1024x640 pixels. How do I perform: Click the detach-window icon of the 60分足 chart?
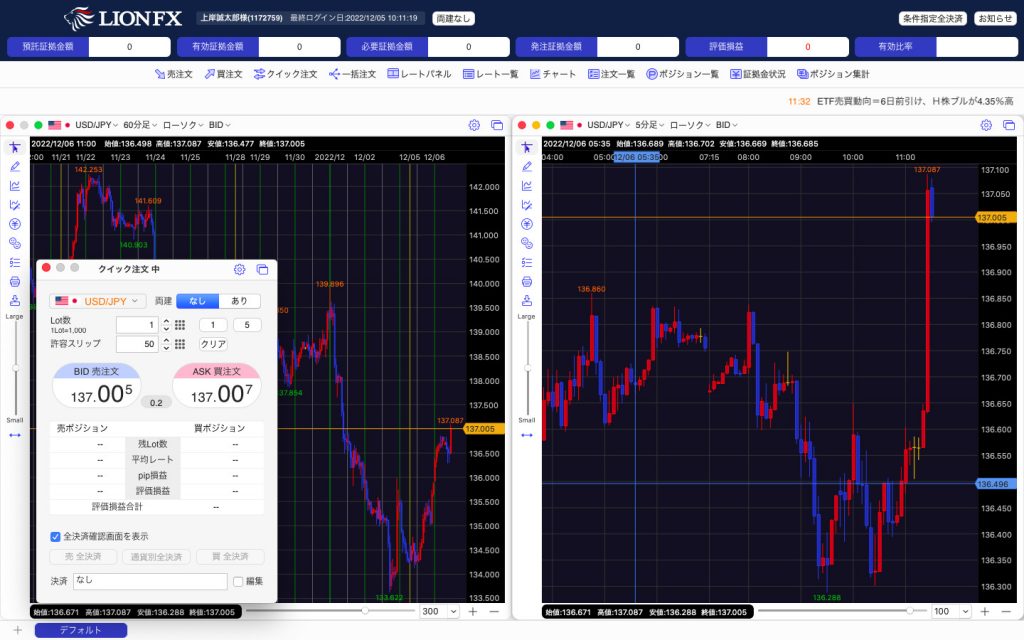(497, 125)
